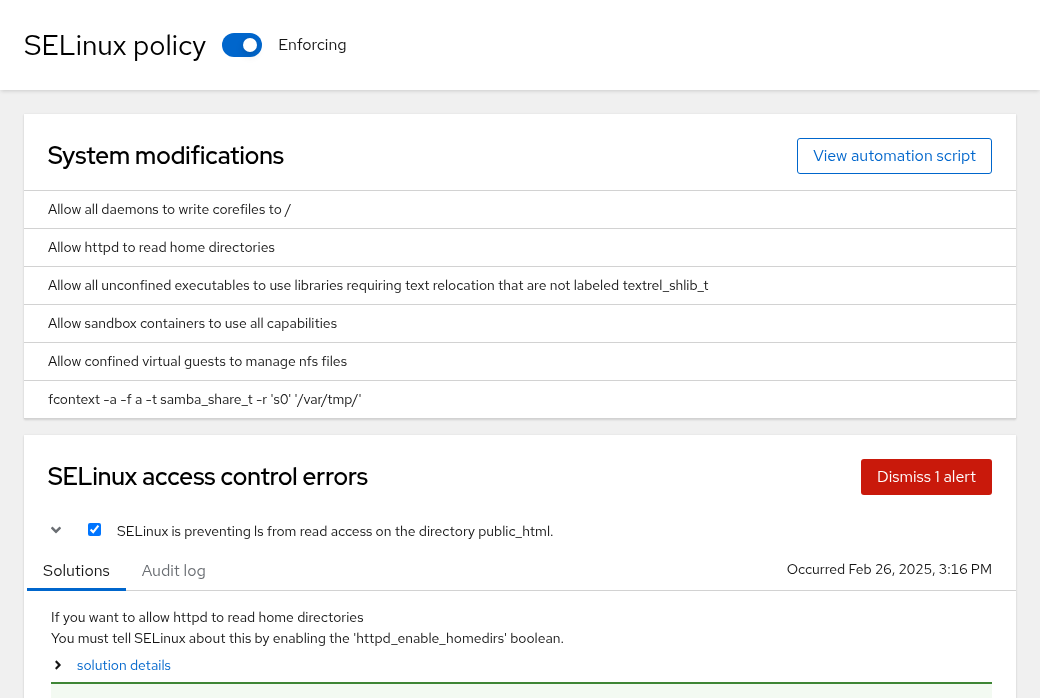The height and width of the screenshot is (698, 1040).
Task: Collapse the public_html alert row chevron
Action: (x=56, y=530)
